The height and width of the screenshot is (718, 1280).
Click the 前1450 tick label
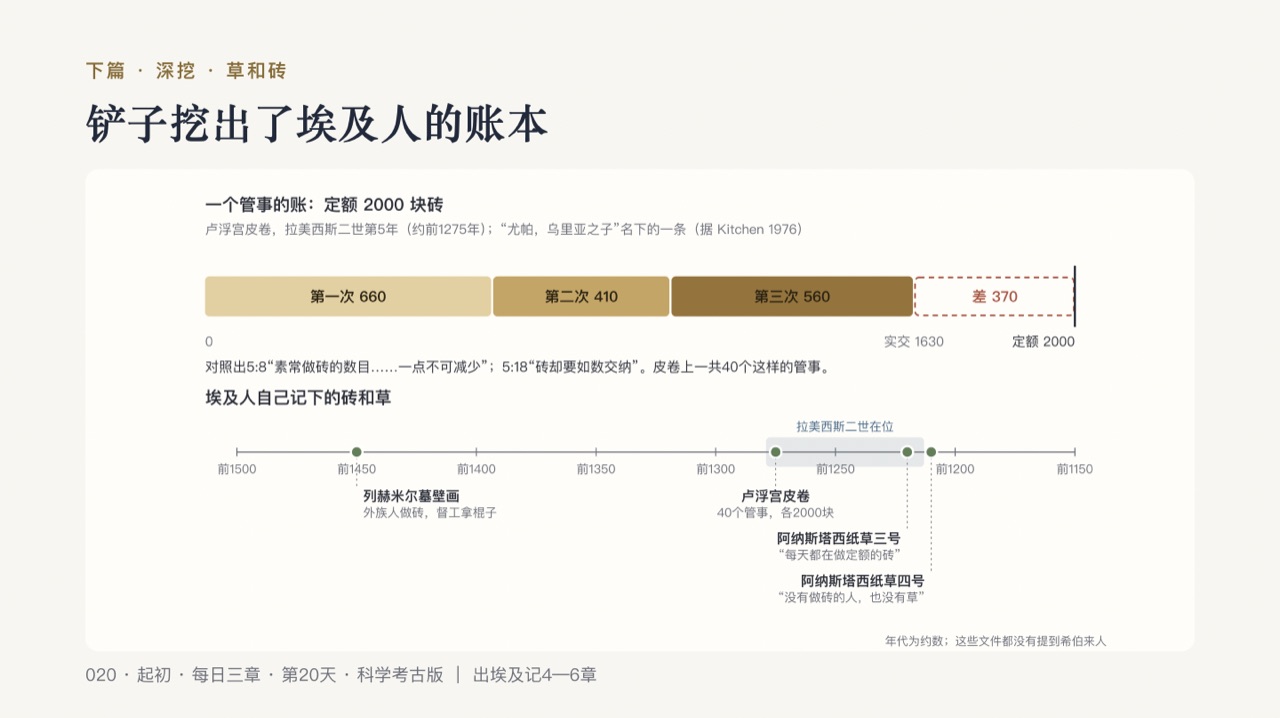[357, 469]
